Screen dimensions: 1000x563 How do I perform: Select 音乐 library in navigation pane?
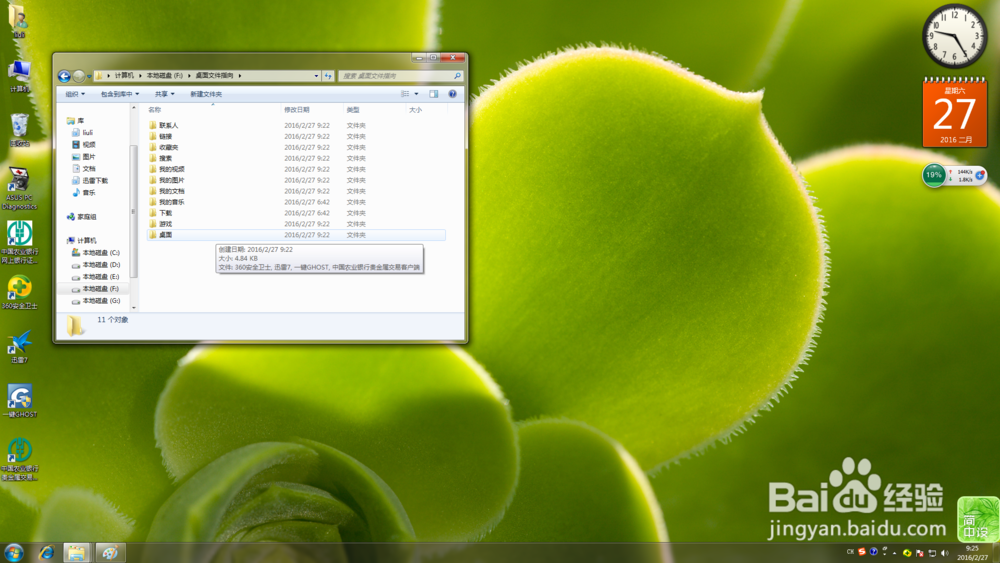(x=84, y=193)
